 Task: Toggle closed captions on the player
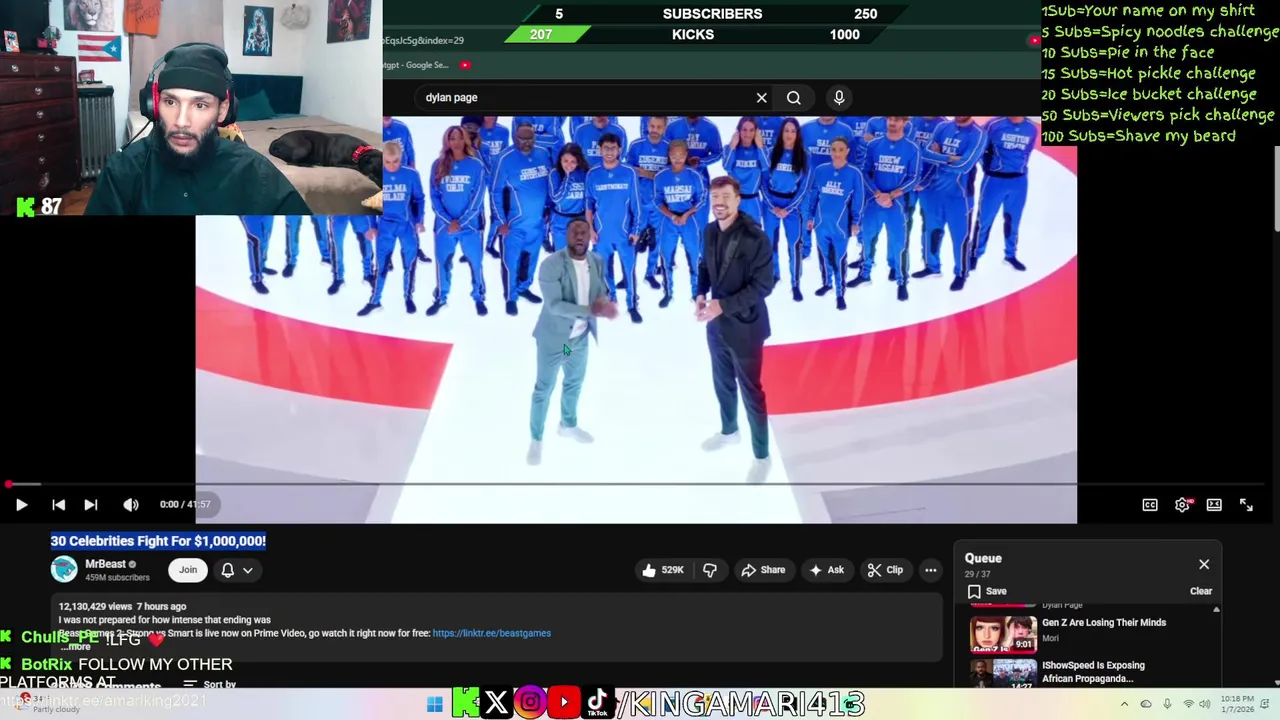click(x=1150, y=505)
